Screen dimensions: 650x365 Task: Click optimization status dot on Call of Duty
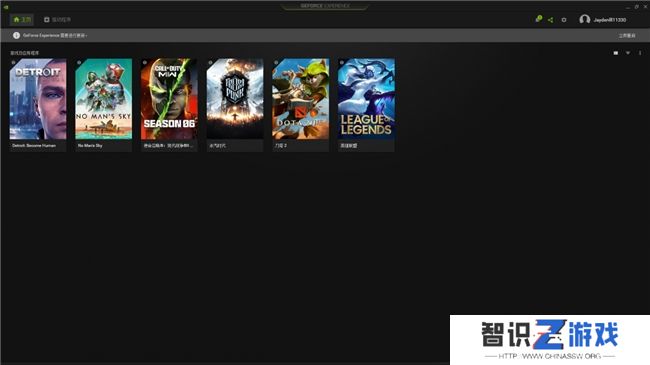(145, 63)
